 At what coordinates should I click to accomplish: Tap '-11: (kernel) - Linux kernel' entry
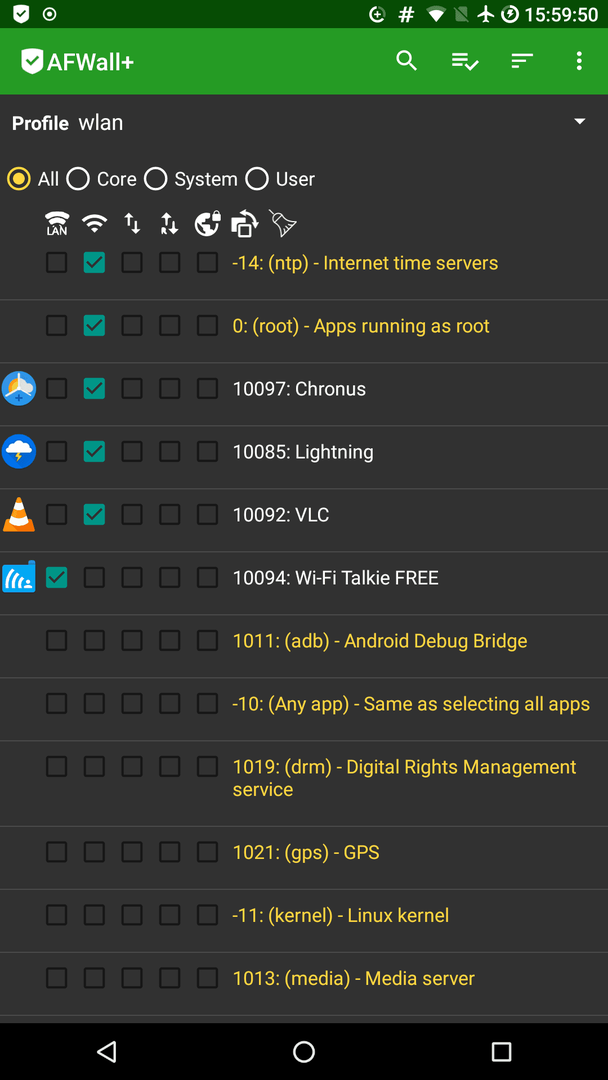[340, 915]
